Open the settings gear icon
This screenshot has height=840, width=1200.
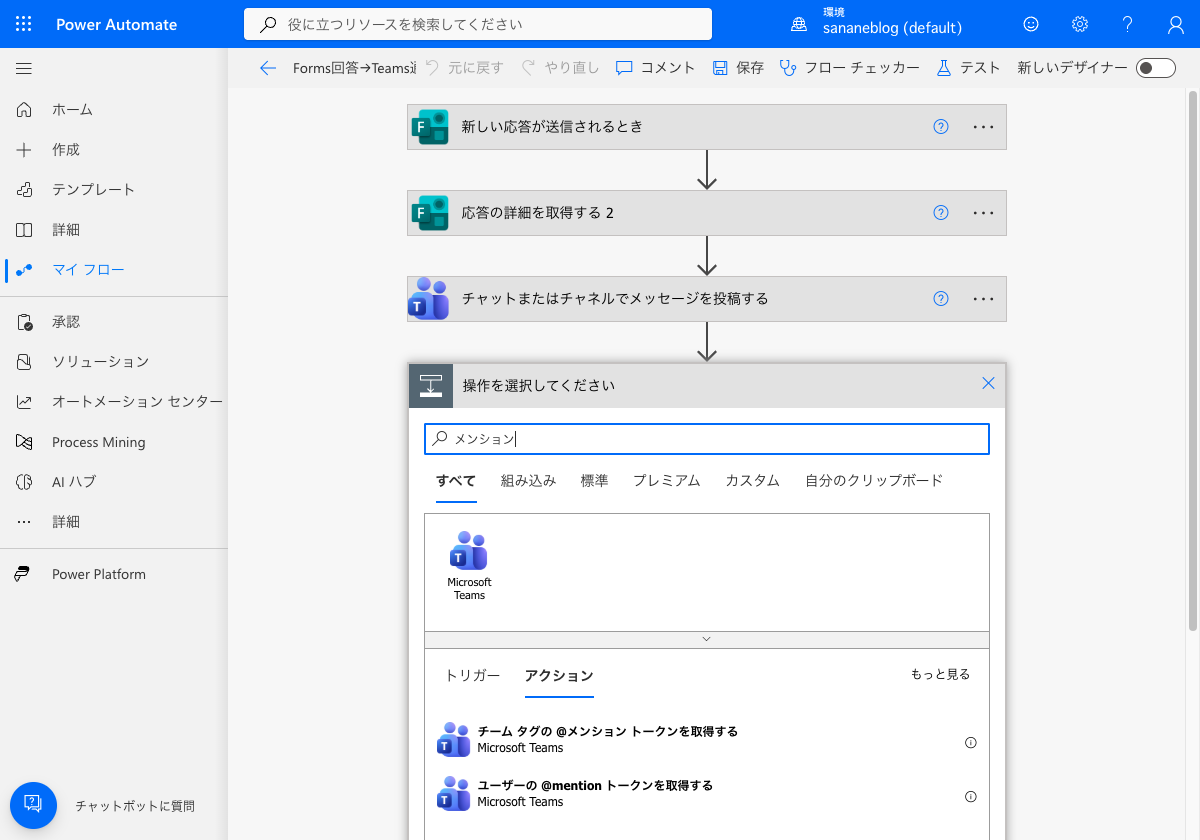tap(1080, 24)
